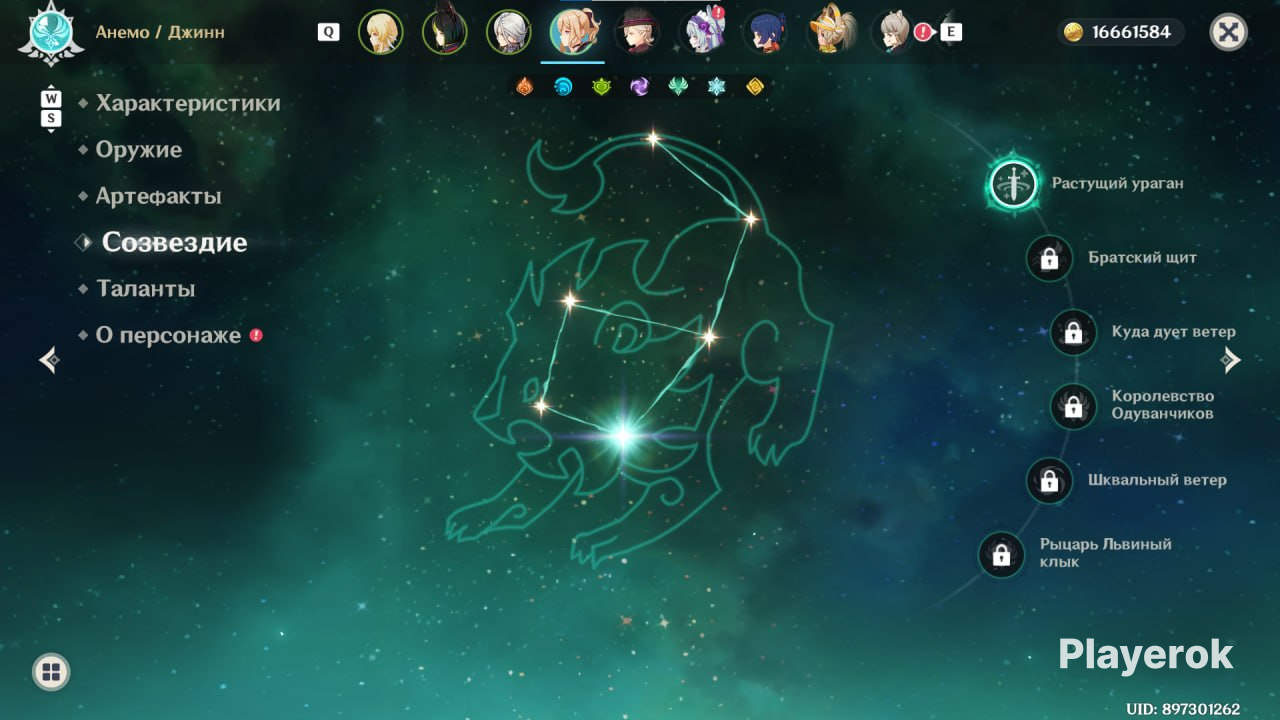Filter characters by the yellow Geo icon
Screen dimensions: 1280x720
(x=755, y=87)
